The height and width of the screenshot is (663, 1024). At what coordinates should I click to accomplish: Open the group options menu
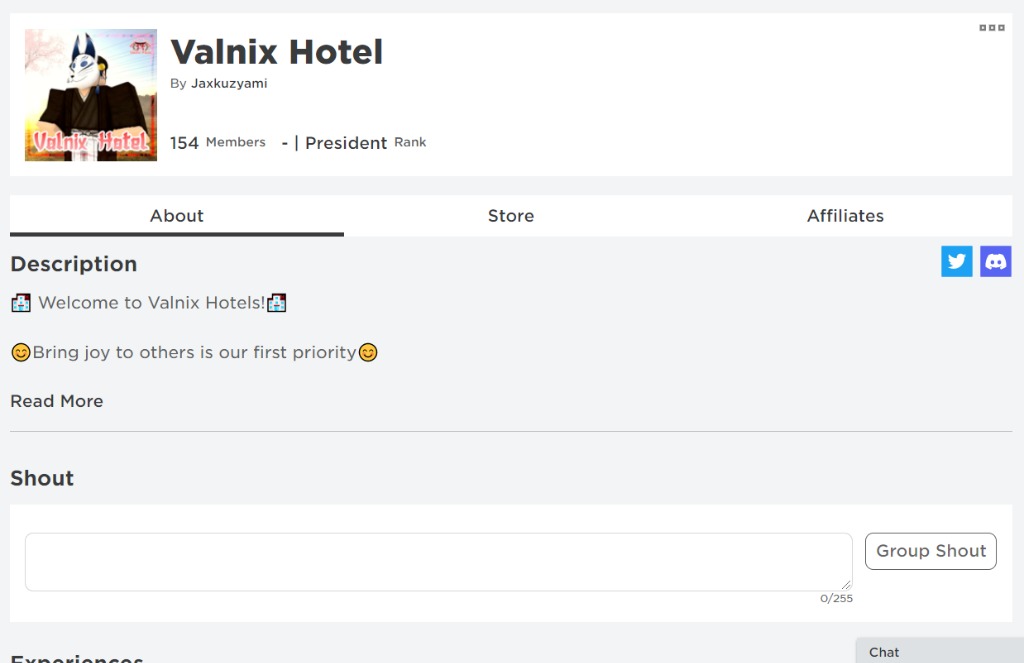coord(991,28)
